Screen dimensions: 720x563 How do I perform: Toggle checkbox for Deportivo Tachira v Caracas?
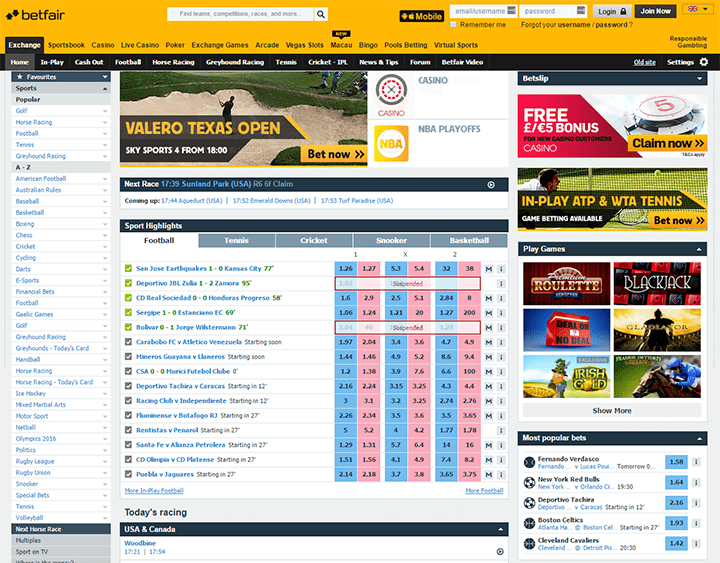(129, 386)
